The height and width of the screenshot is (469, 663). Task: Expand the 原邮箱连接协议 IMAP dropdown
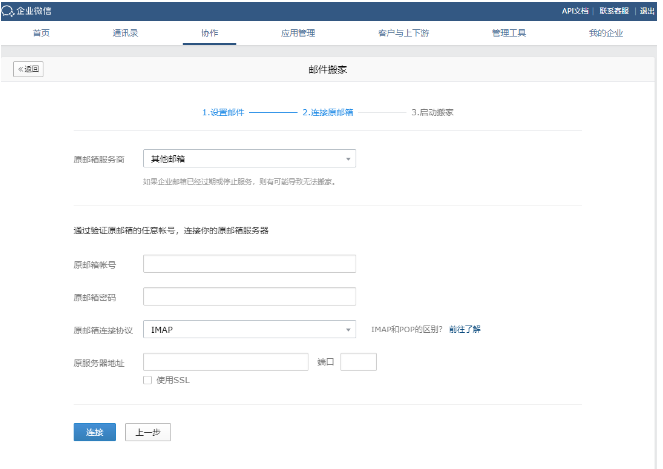249,329
